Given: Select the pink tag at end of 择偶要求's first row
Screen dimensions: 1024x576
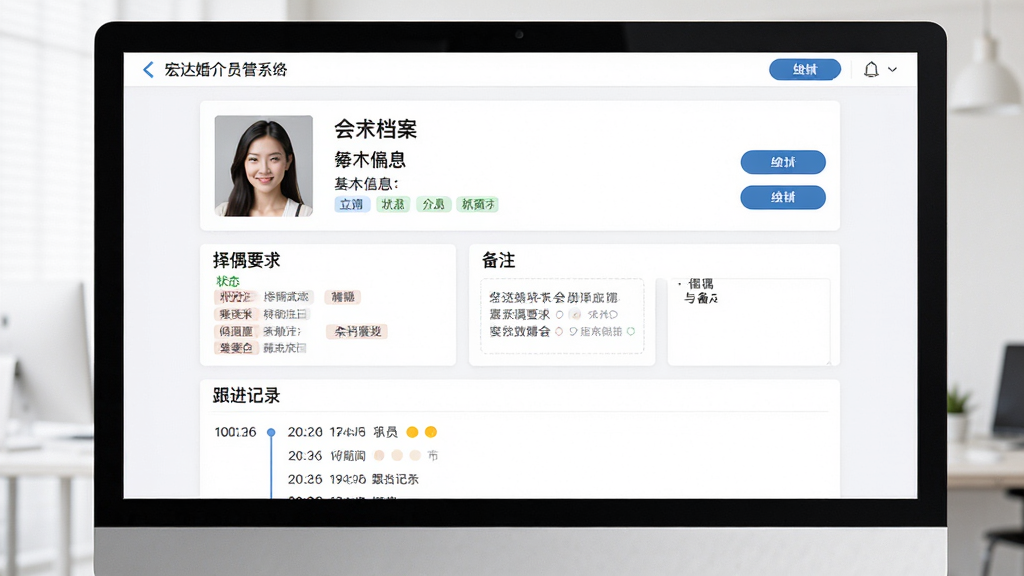Looking at the screenshot, I should pos(343,297).
